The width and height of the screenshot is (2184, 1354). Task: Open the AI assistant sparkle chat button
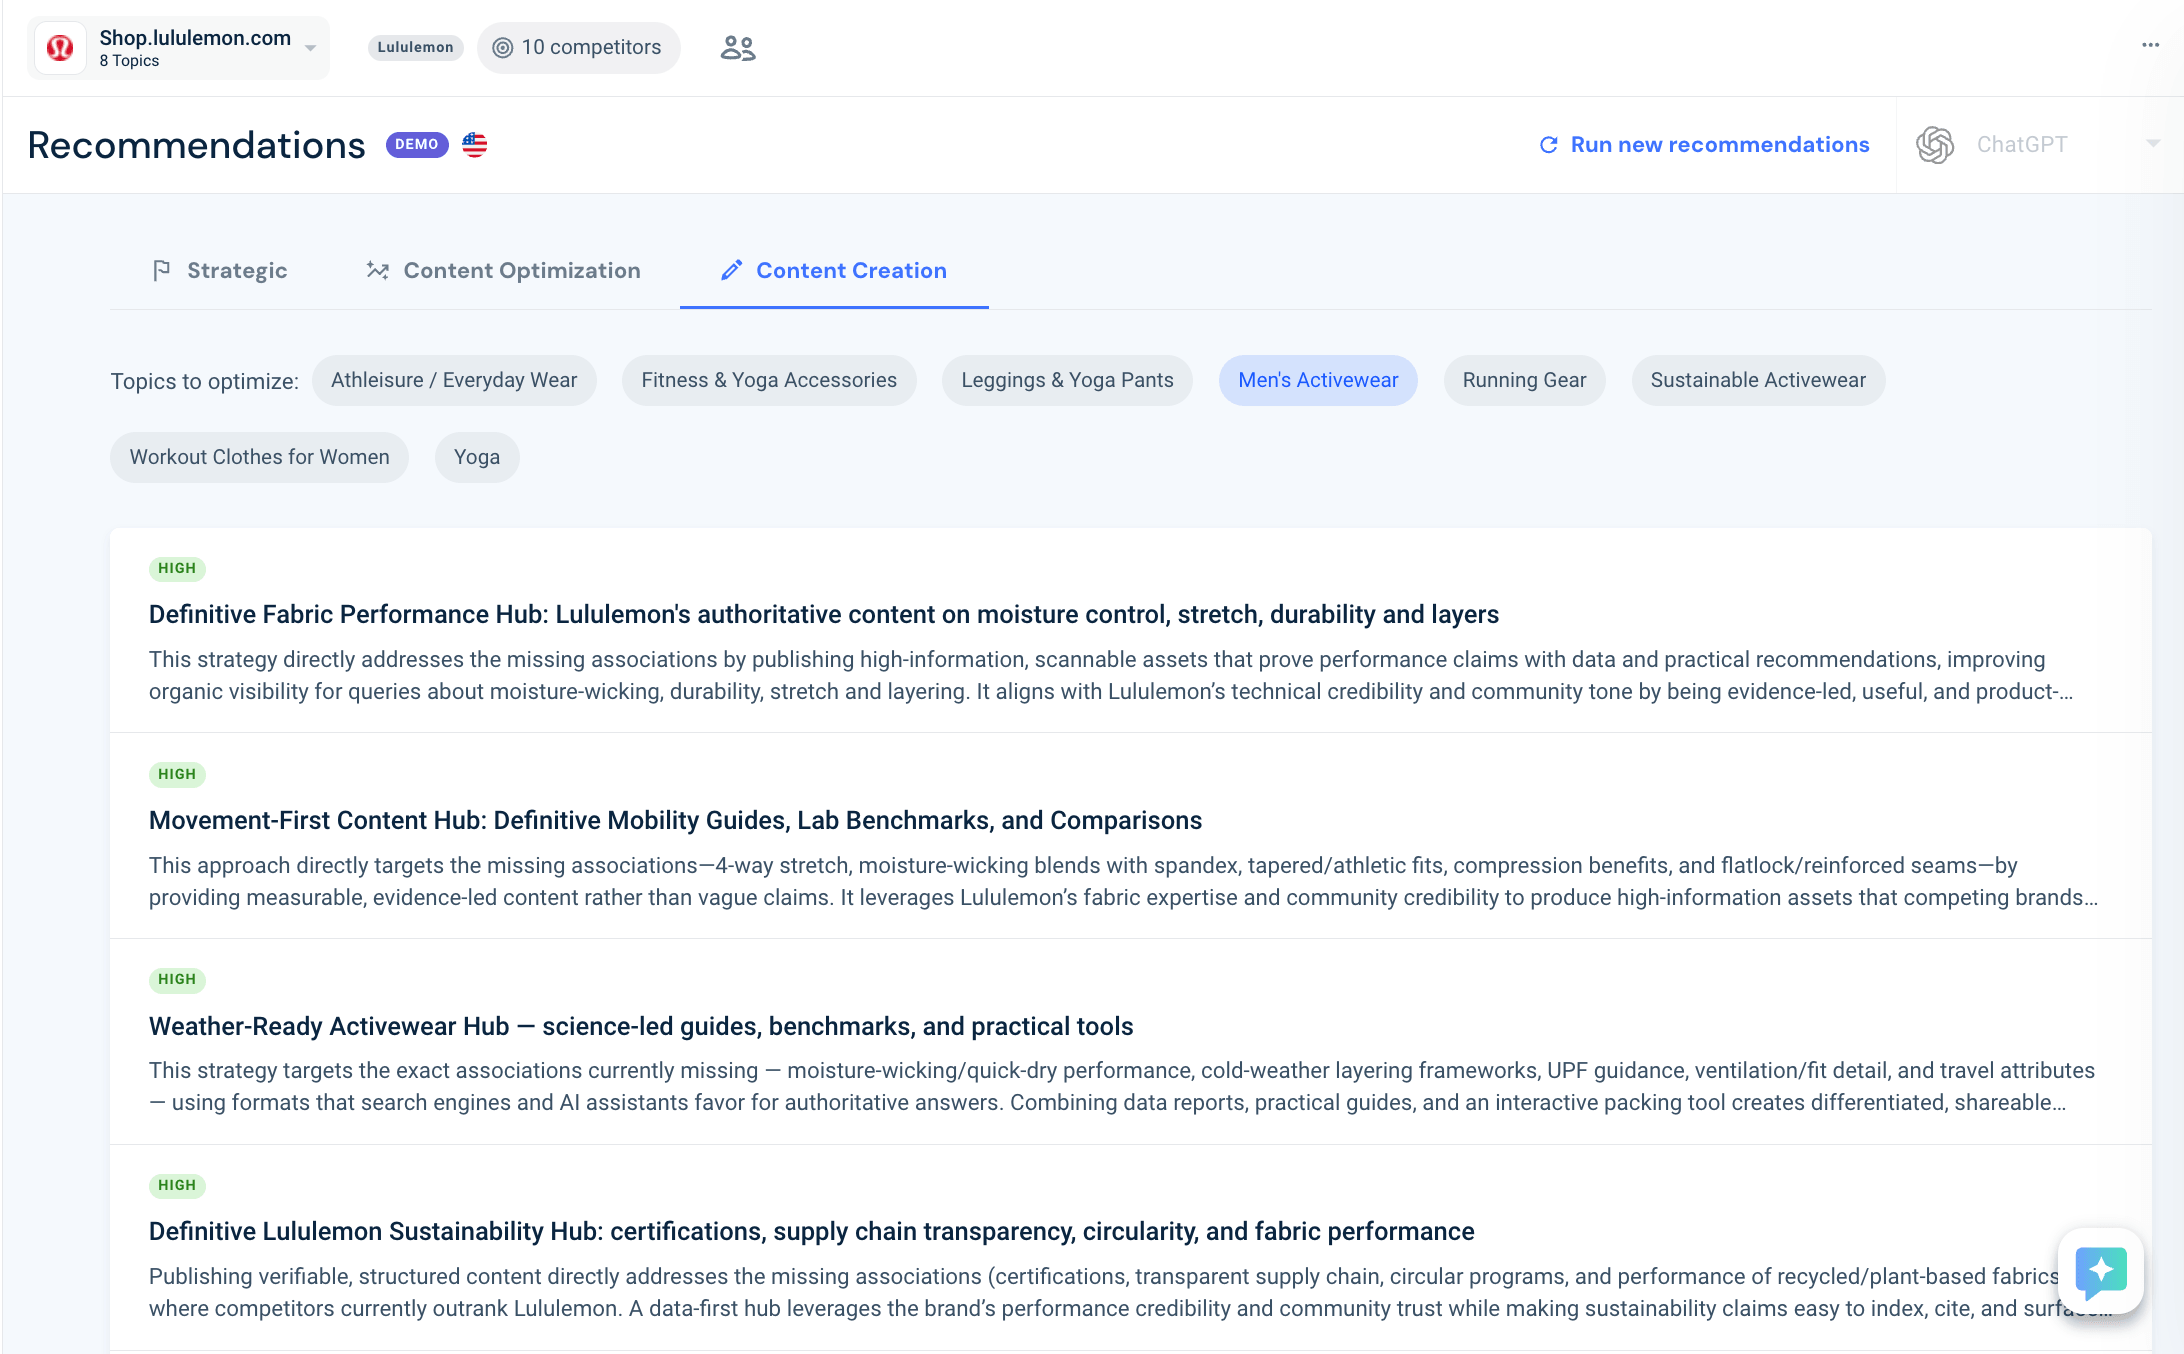point(2101,1270)
